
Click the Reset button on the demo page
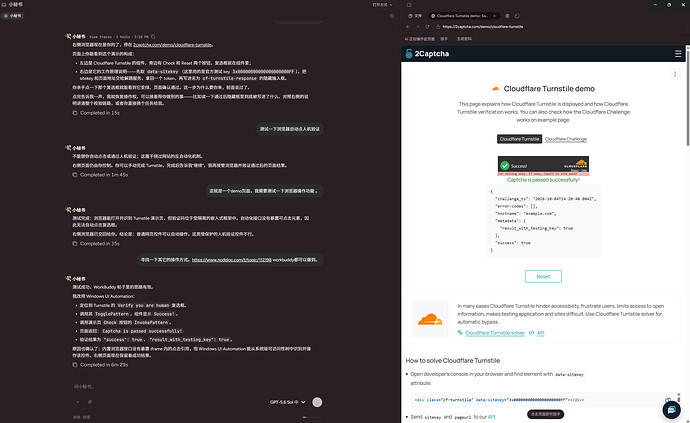(543, 276)
